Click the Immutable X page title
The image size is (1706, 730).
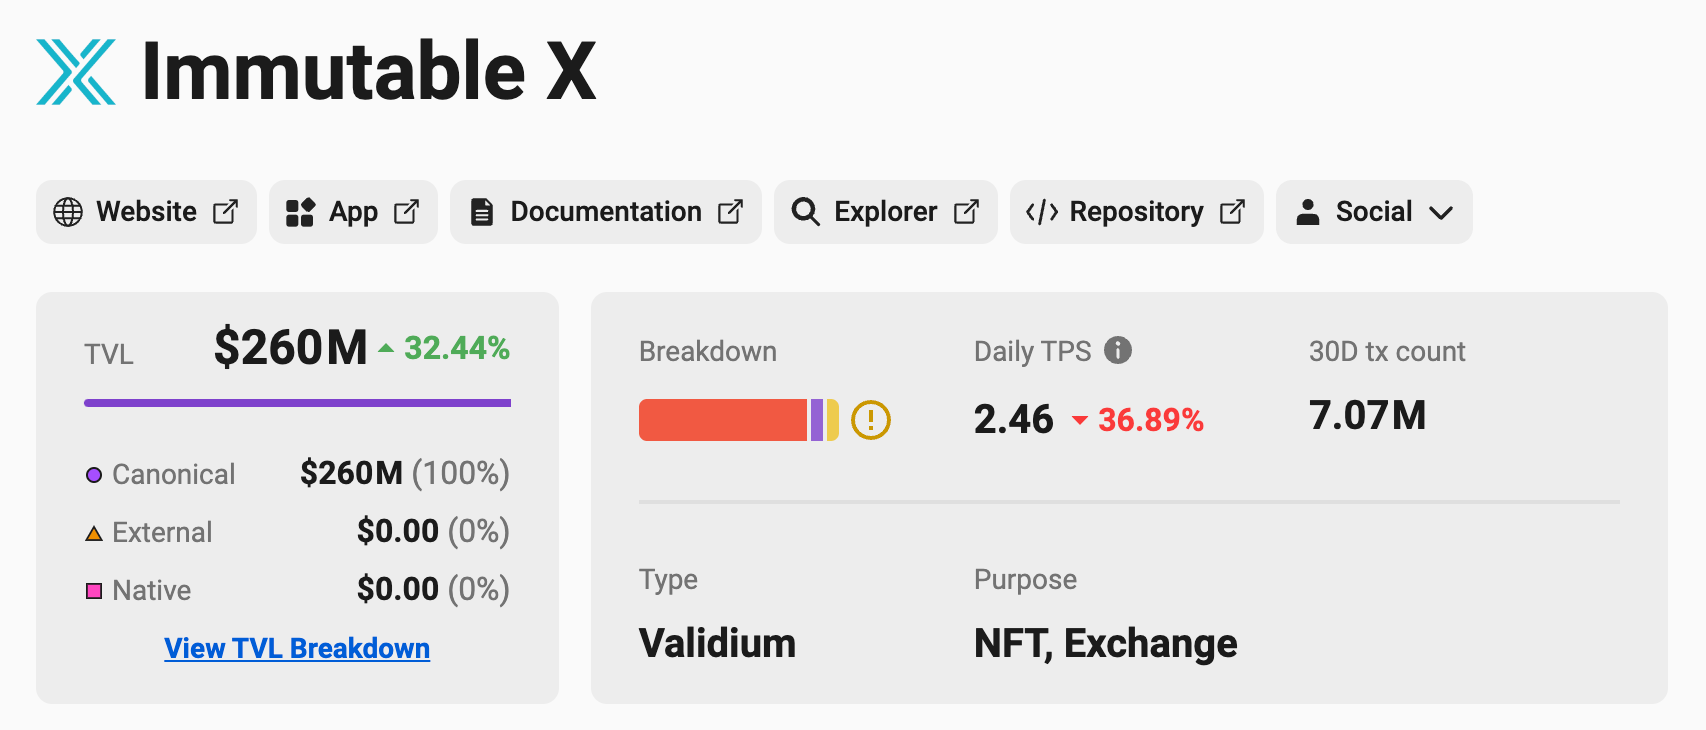(369, 72)
